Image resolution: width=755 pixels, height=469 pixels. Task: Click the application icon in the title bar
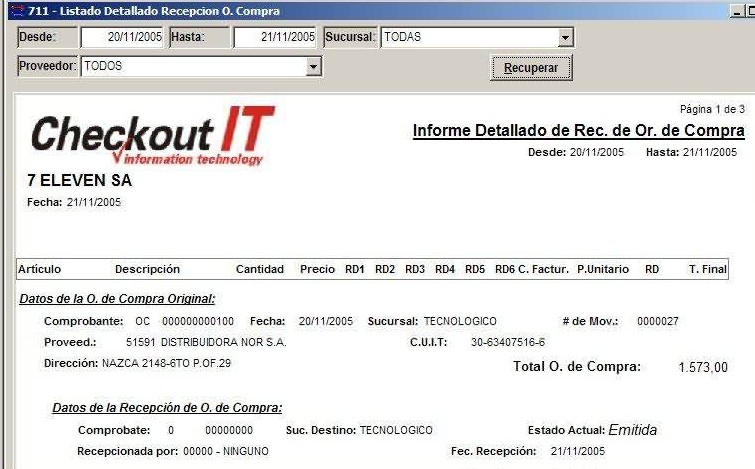coord(15,11)
